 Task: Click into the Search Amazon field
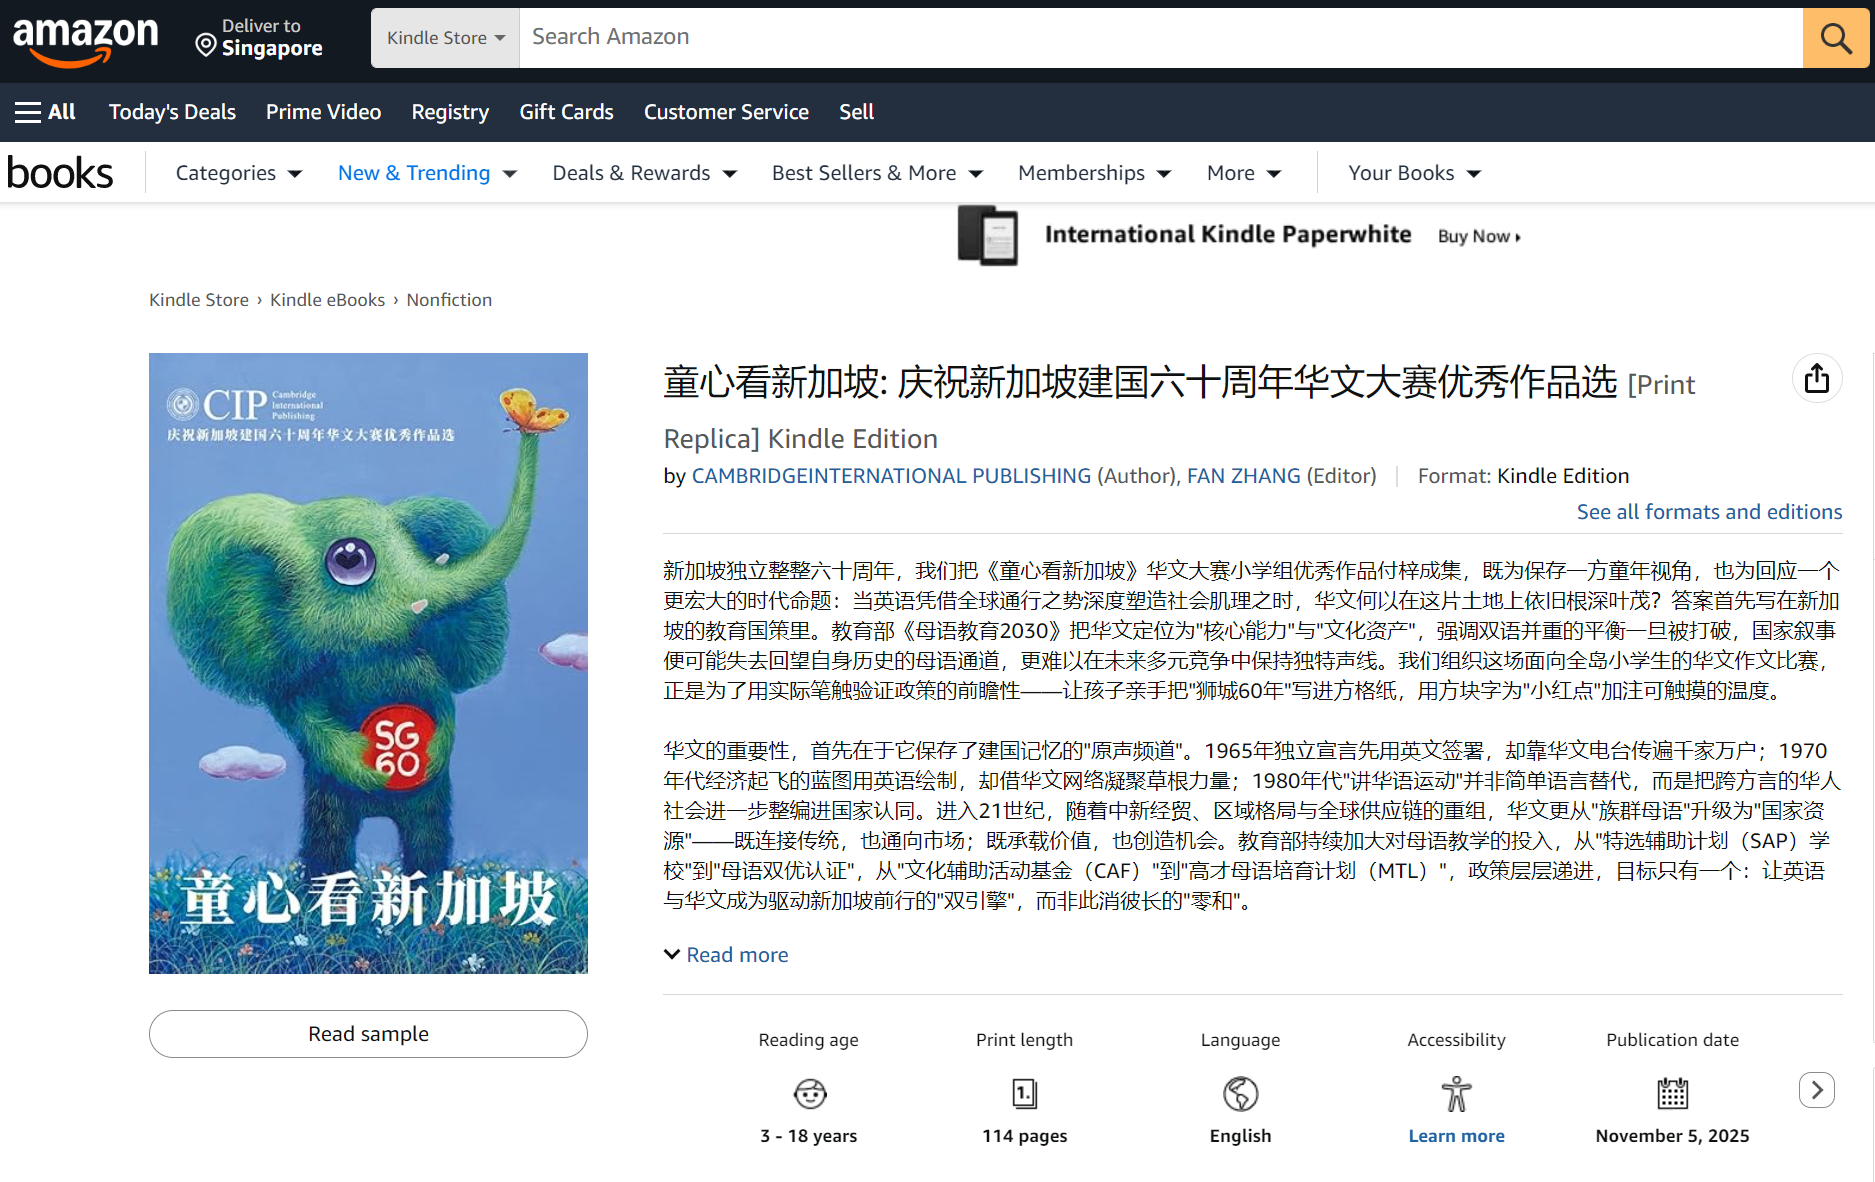1160,38
